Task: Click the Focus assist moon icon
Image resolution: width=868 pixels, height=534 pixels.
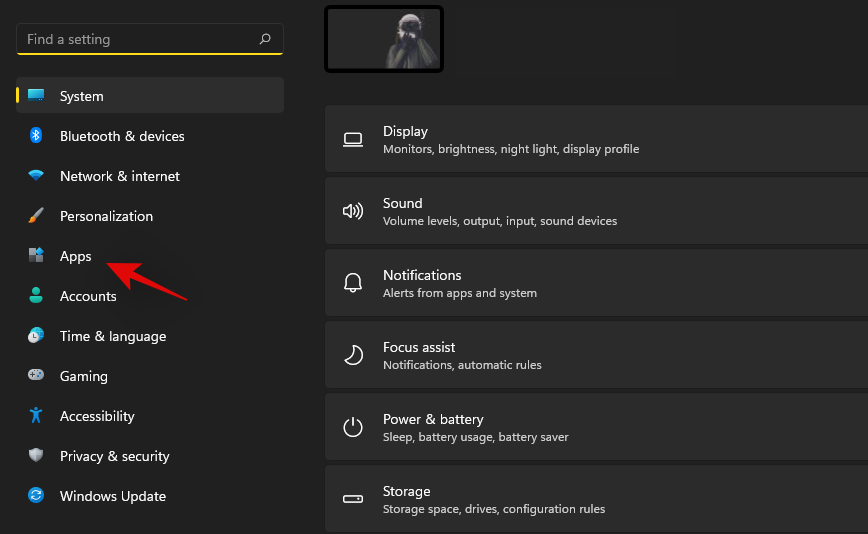Action: coord(353,355)
